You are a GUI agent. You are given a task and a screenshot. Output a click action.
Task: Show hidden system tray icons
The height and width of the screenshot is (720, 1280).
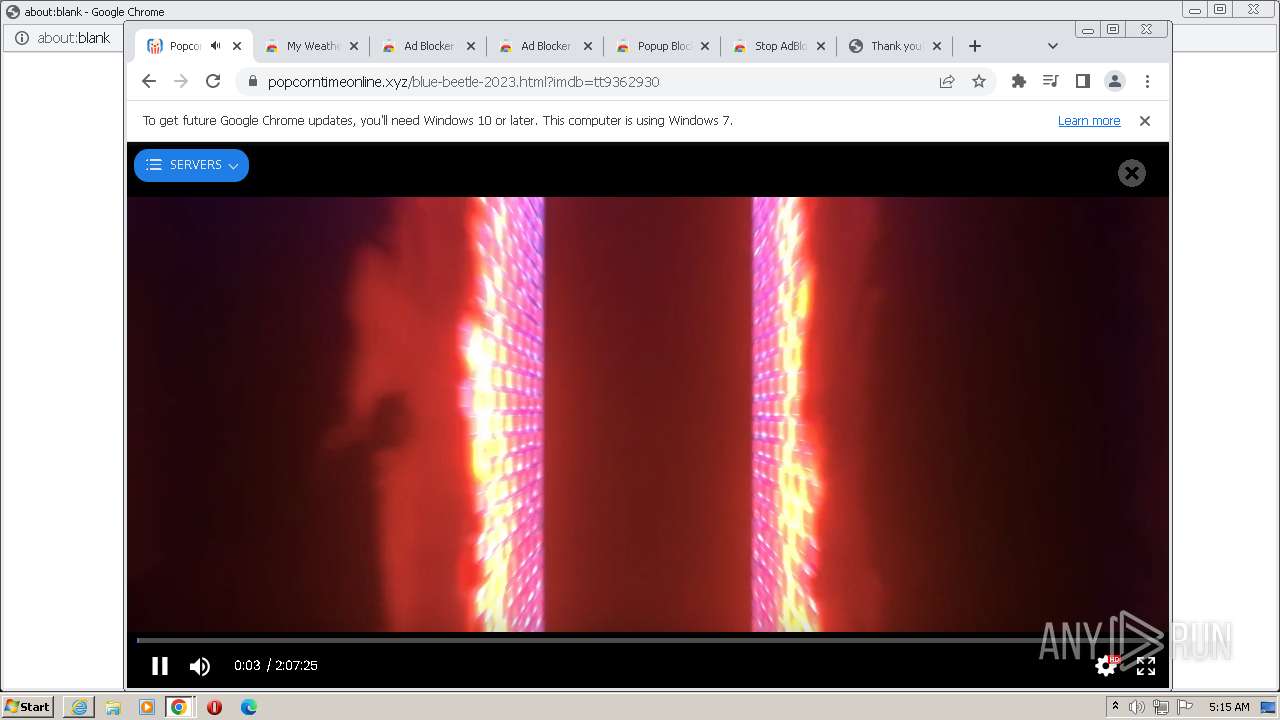point(1115,707)
